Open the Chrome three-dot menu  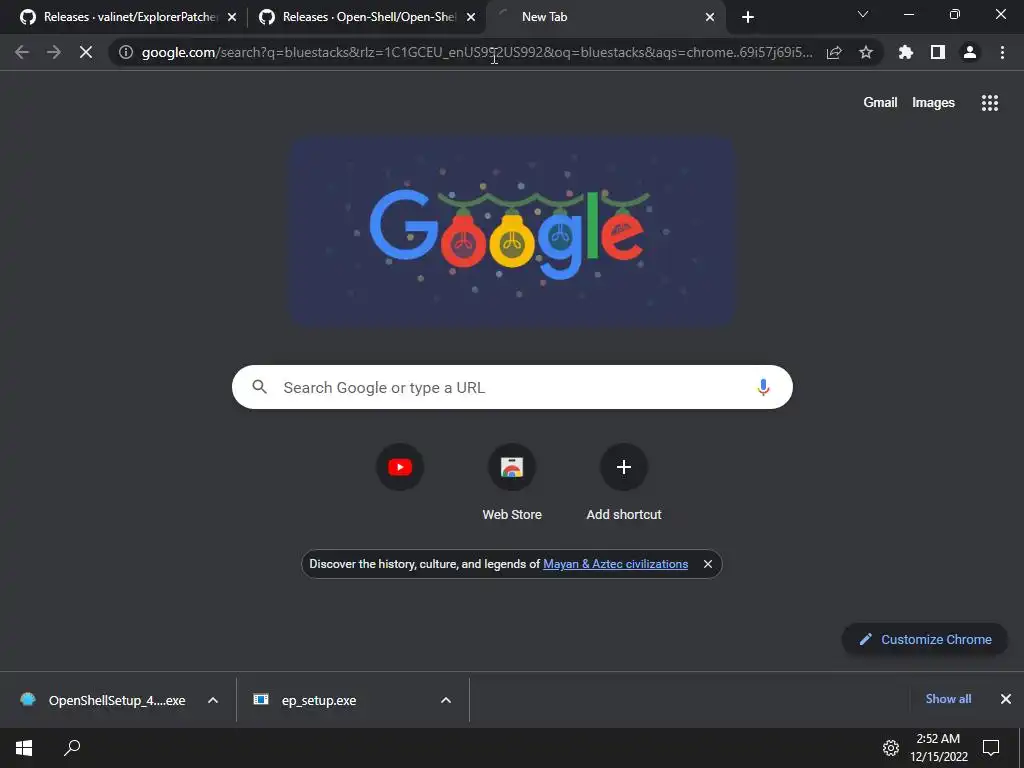tap(1002, 52)
